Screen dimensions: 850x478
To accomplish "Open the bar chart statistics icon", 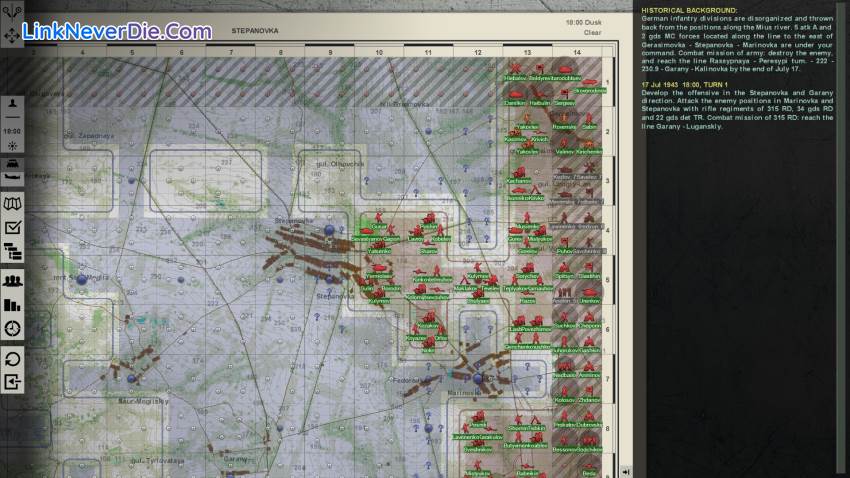I will coord(12,305).
